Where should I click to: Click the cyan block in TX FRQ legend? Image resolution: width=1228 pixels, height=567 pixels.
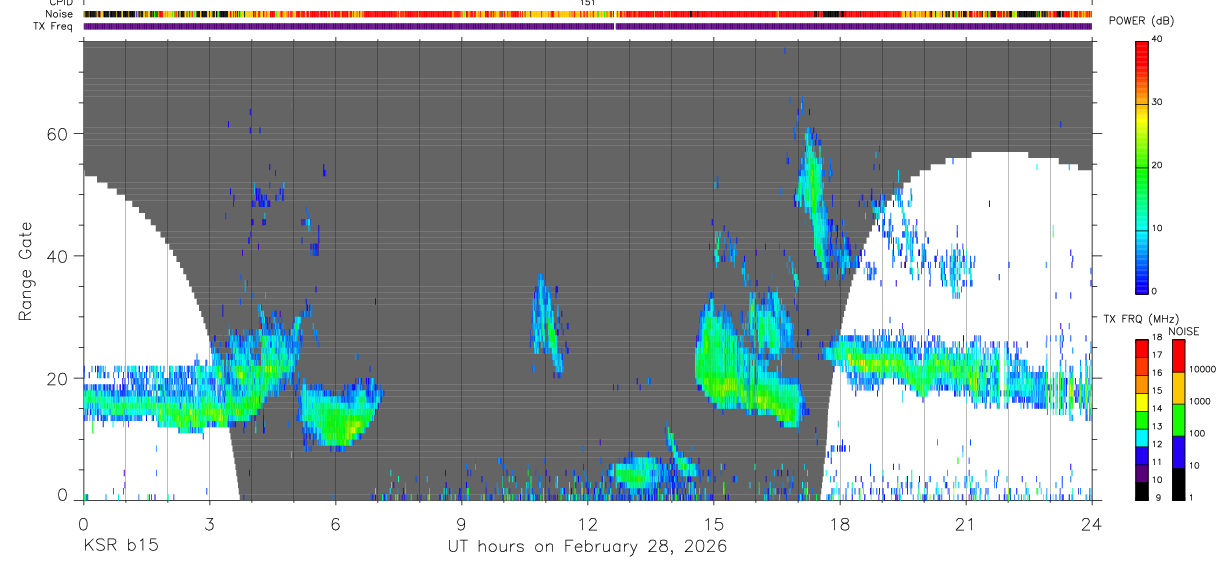1142,438
